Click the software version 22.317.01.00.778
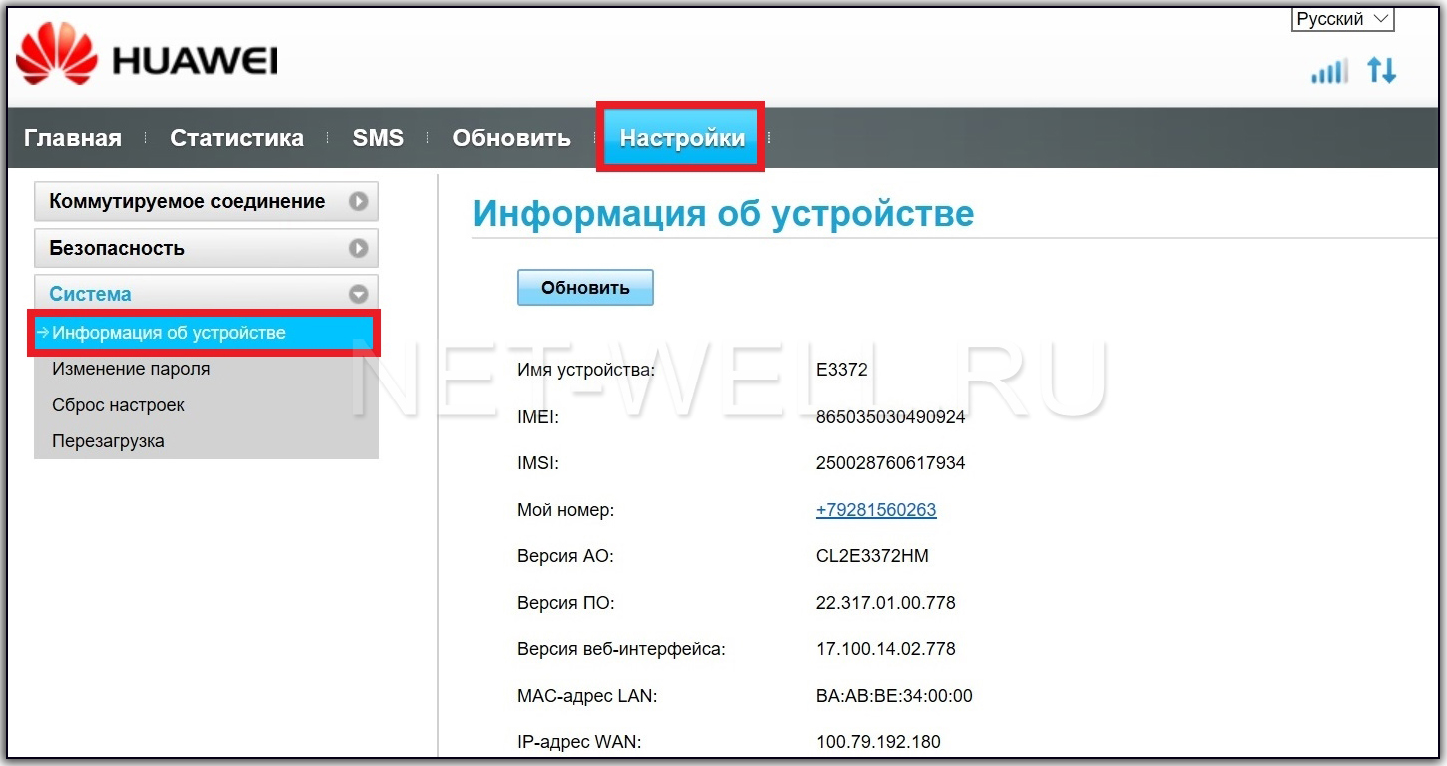The height and width of the screenshot is (766, 1447). (x=886, y=603)
